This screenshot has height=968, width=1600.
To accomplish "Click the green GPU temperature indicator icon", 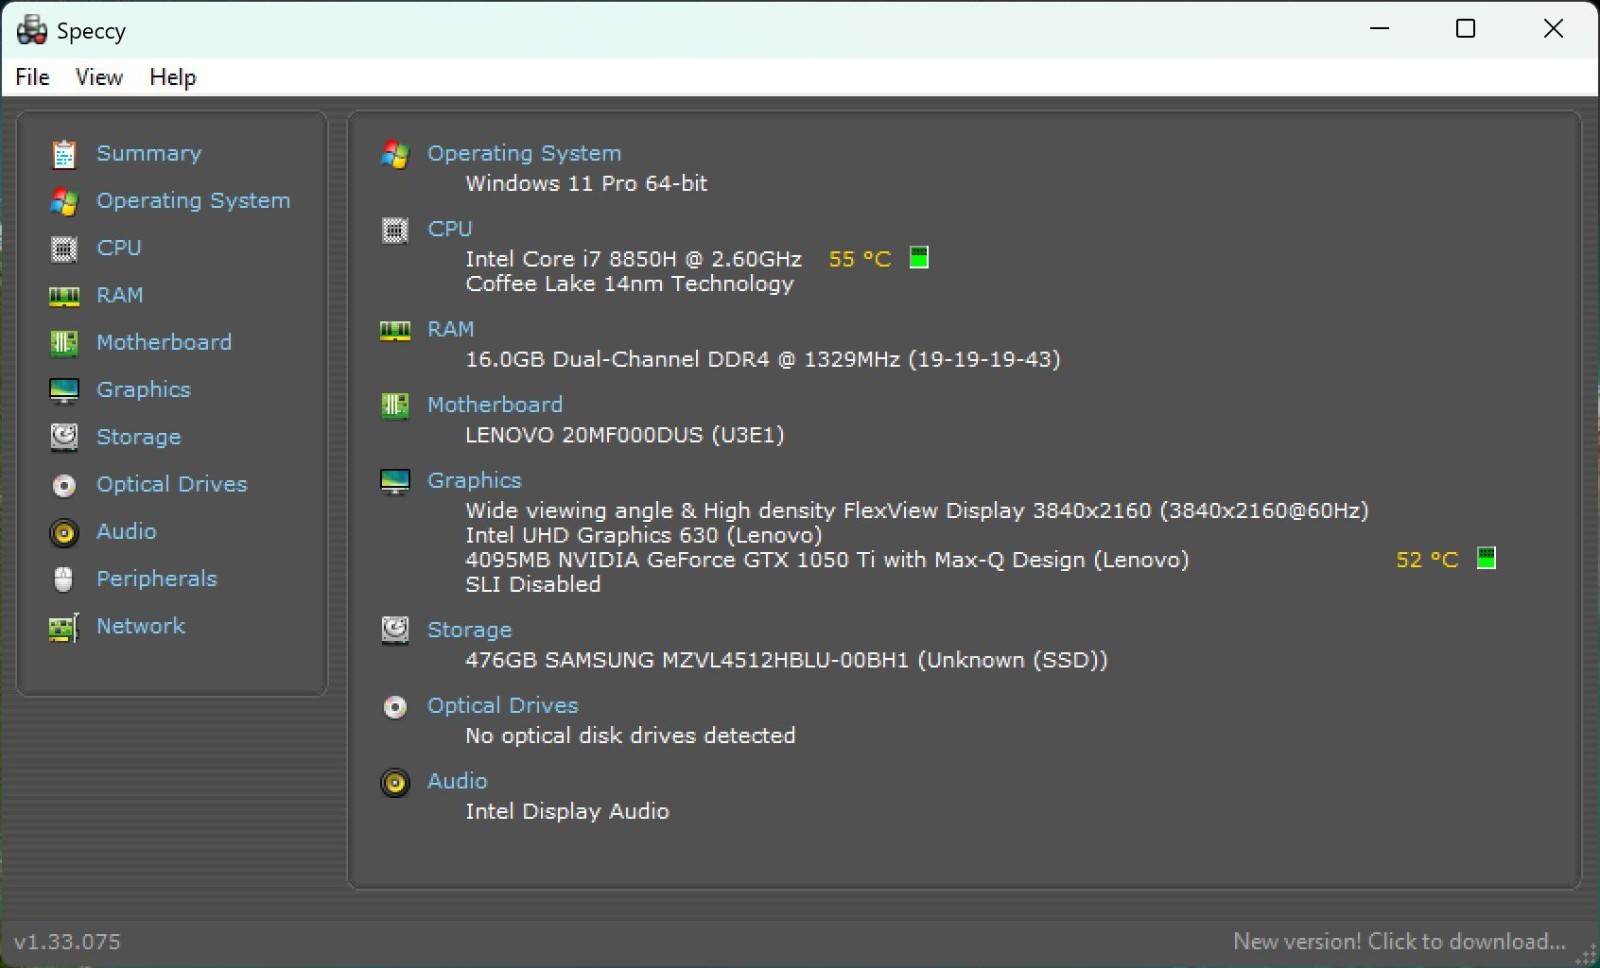I will point(1487,558).
